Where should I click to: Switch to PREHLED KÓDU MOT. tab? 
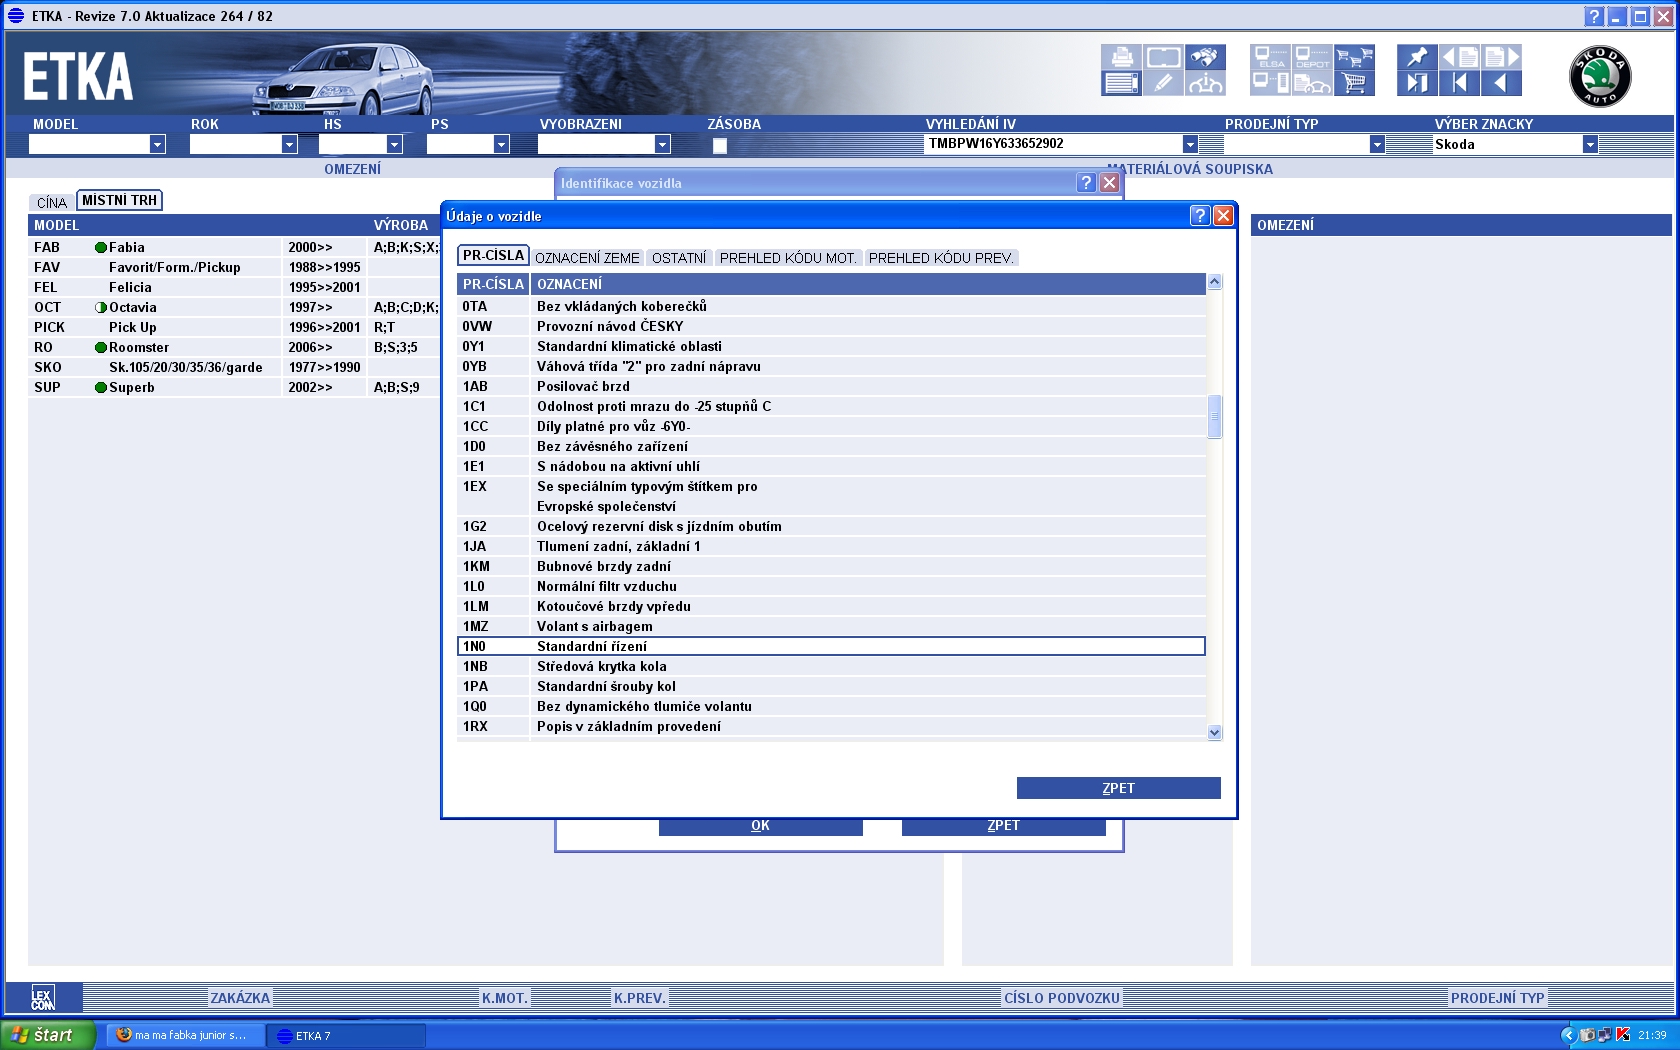(x=788, y=258)
